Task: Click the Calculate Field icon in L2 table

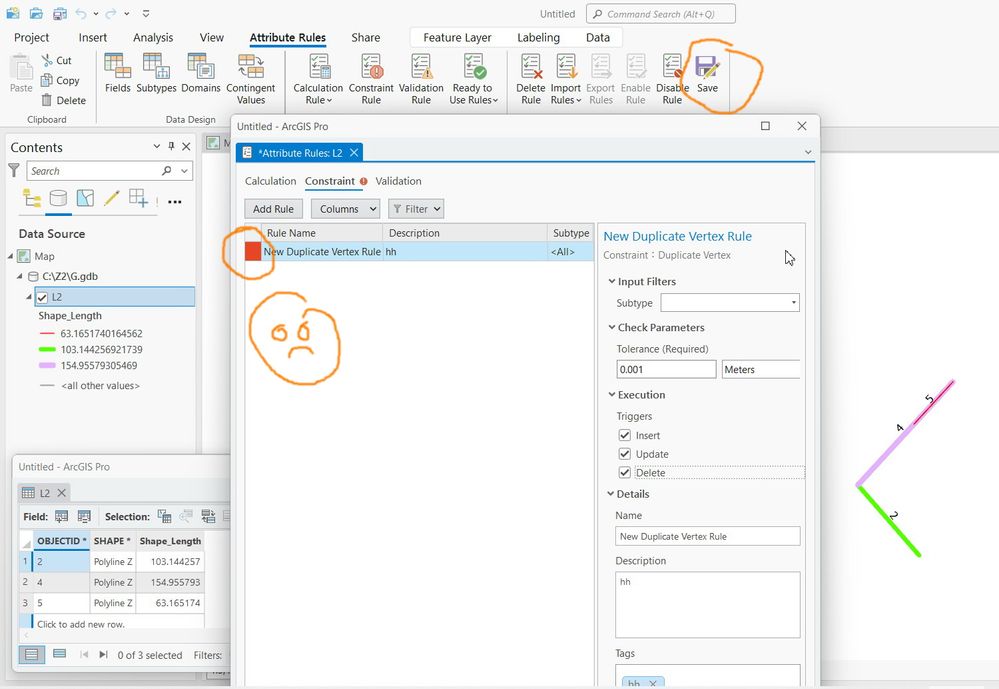Action: [84, 516]
